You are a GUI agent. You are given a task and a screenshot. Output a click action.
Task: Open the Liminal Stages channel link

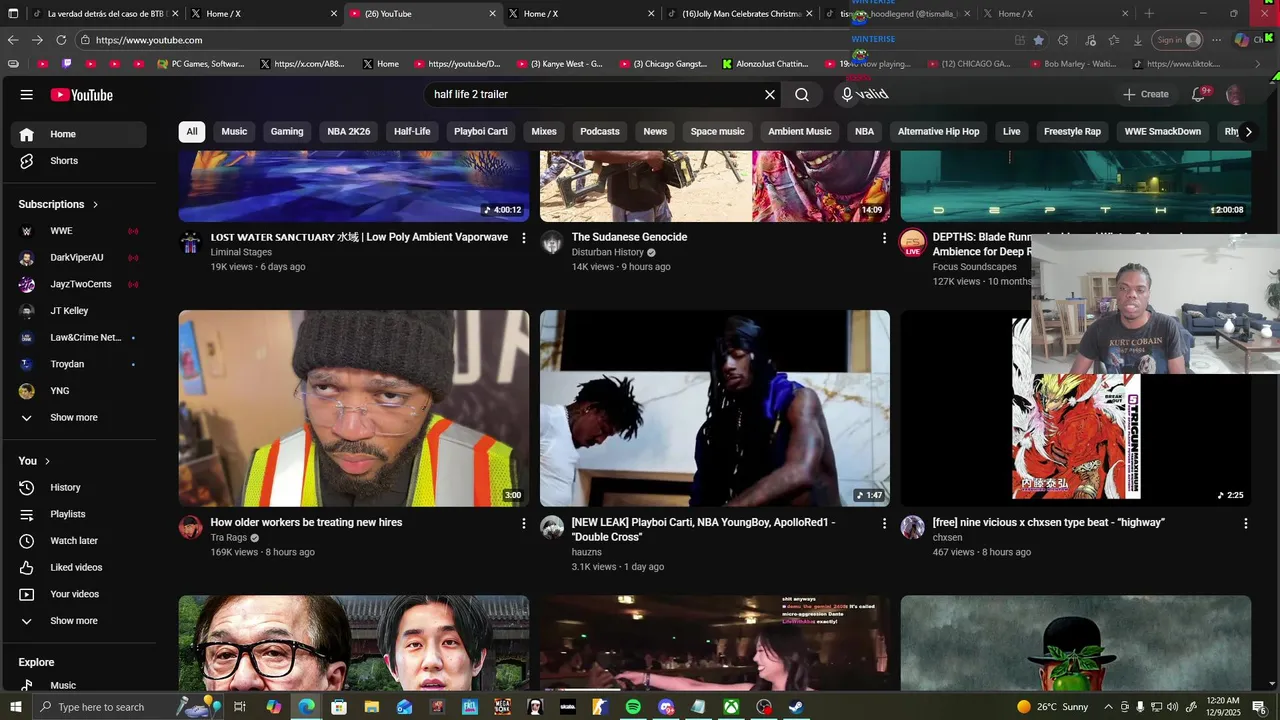[241, 252]
